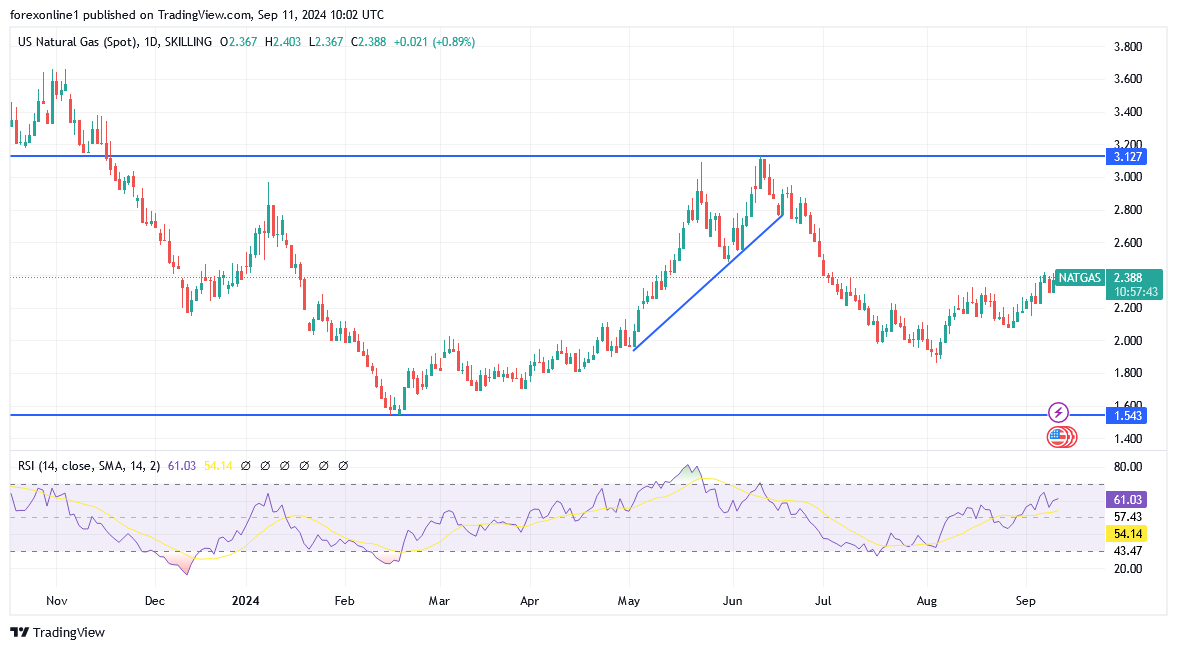Click the 57.43 level on the RSI scale
Image resolution: width=1177 pixels, height=650 pixels.
(x=1127, y=516)
